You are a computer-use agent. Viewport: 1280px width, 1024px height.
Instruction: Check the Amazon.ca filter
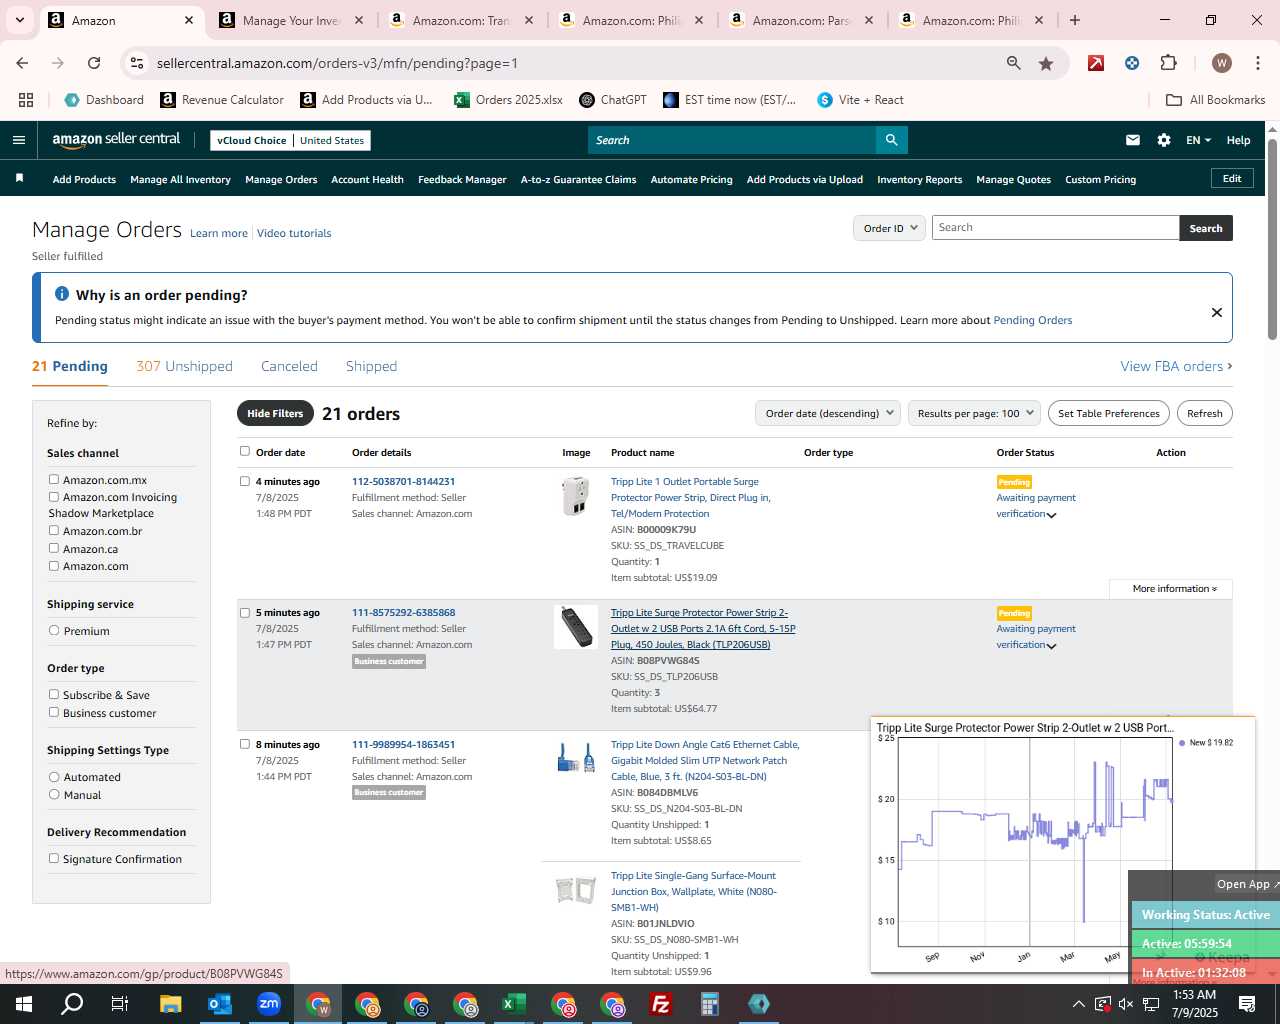point(54,549)
